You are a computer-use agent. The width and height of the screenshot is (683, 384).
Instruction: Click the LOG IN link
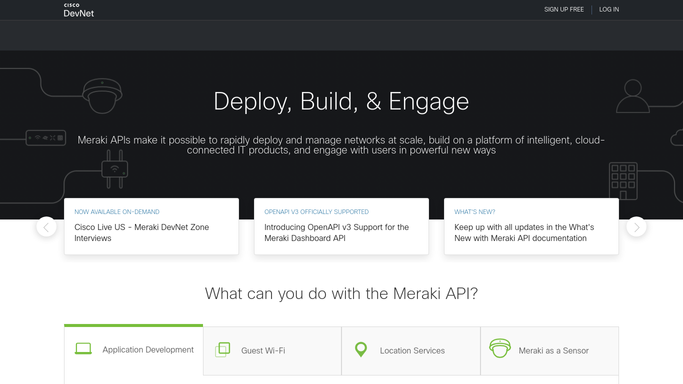tap(609, 10)
